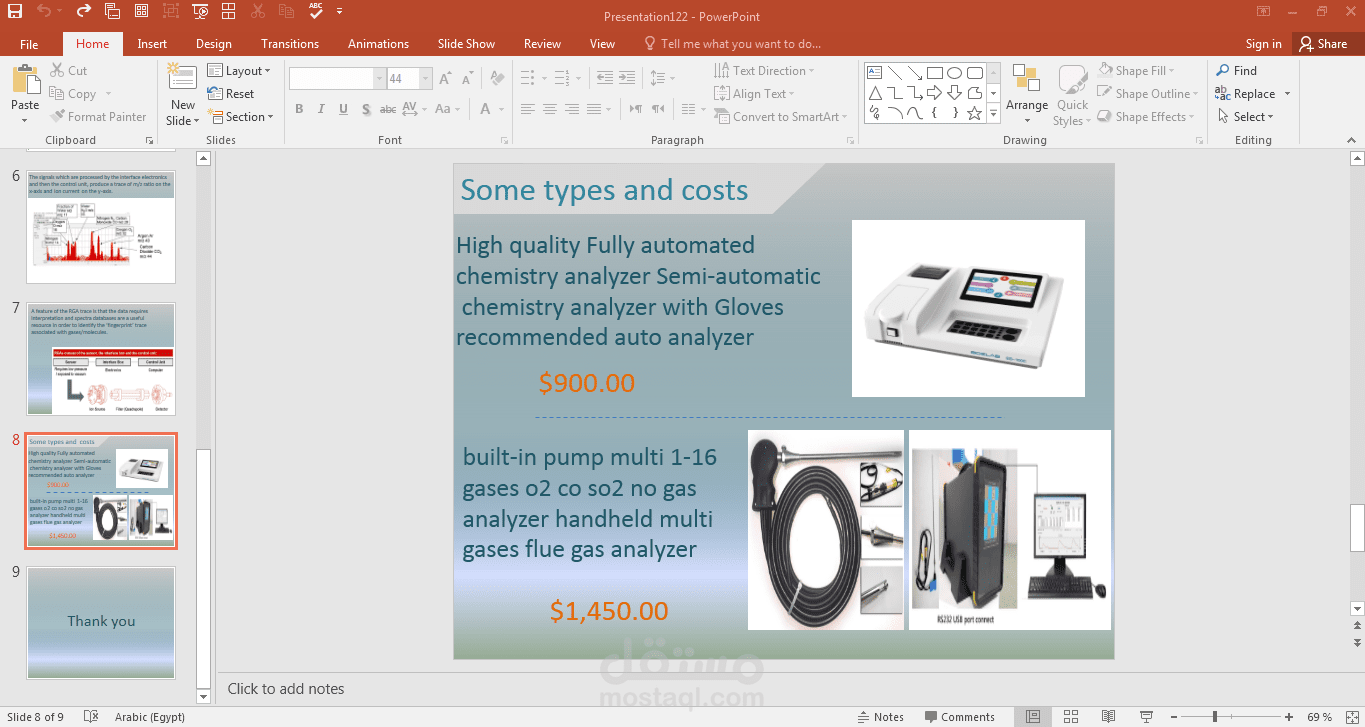
Task: Insert a text box shape
Action: pyautogui.click(x=872, y=71)
